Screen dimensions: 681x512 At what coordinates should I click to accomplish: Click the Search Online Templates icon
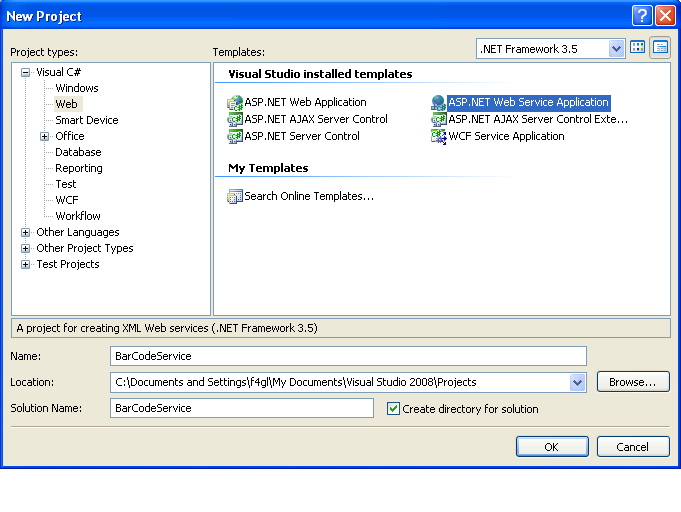pos(235,196)
